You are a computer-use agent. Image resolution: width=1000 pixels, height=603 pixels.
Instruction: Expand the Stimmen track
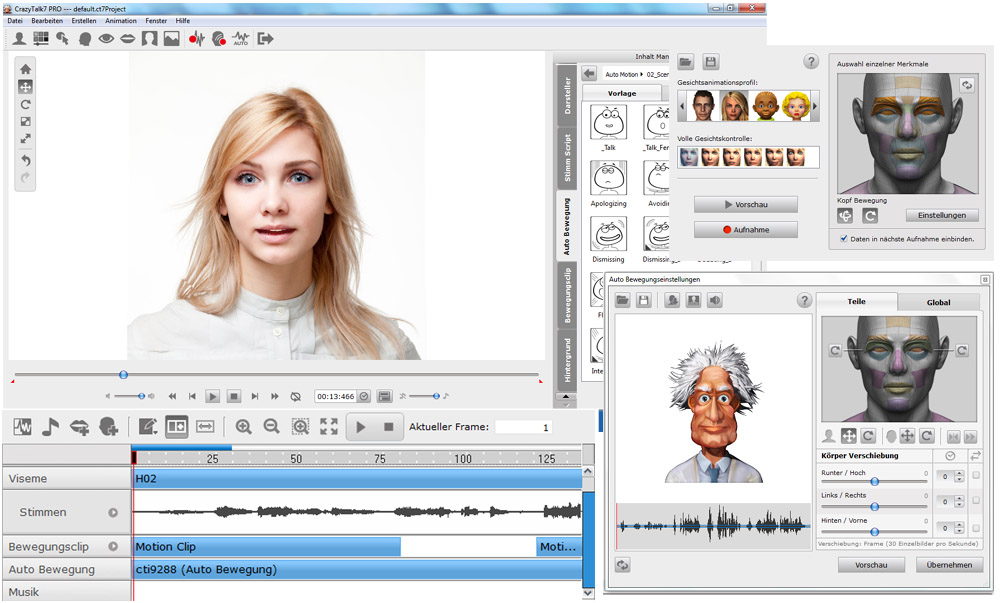pos(113,513)
